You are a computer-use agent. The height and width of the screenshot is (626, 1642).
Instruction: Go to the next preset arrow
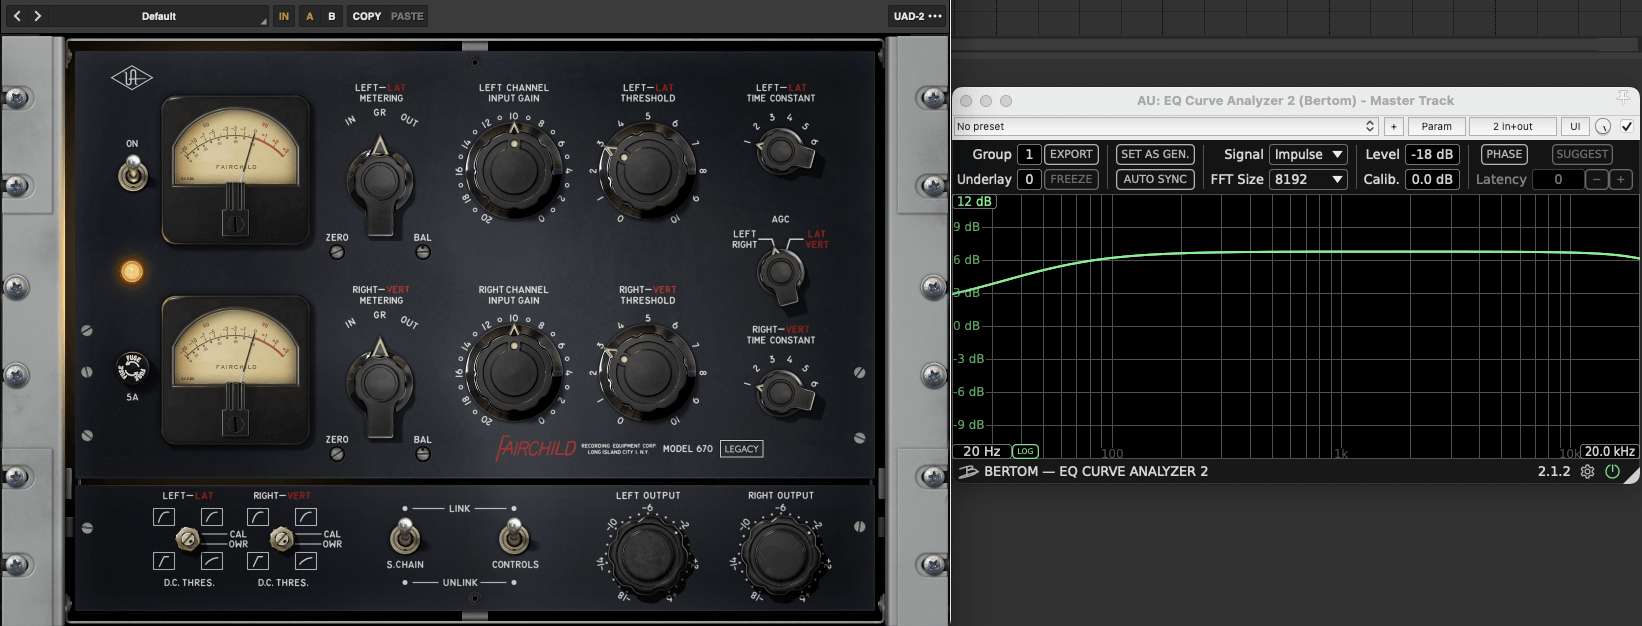(x=38, y=16)
